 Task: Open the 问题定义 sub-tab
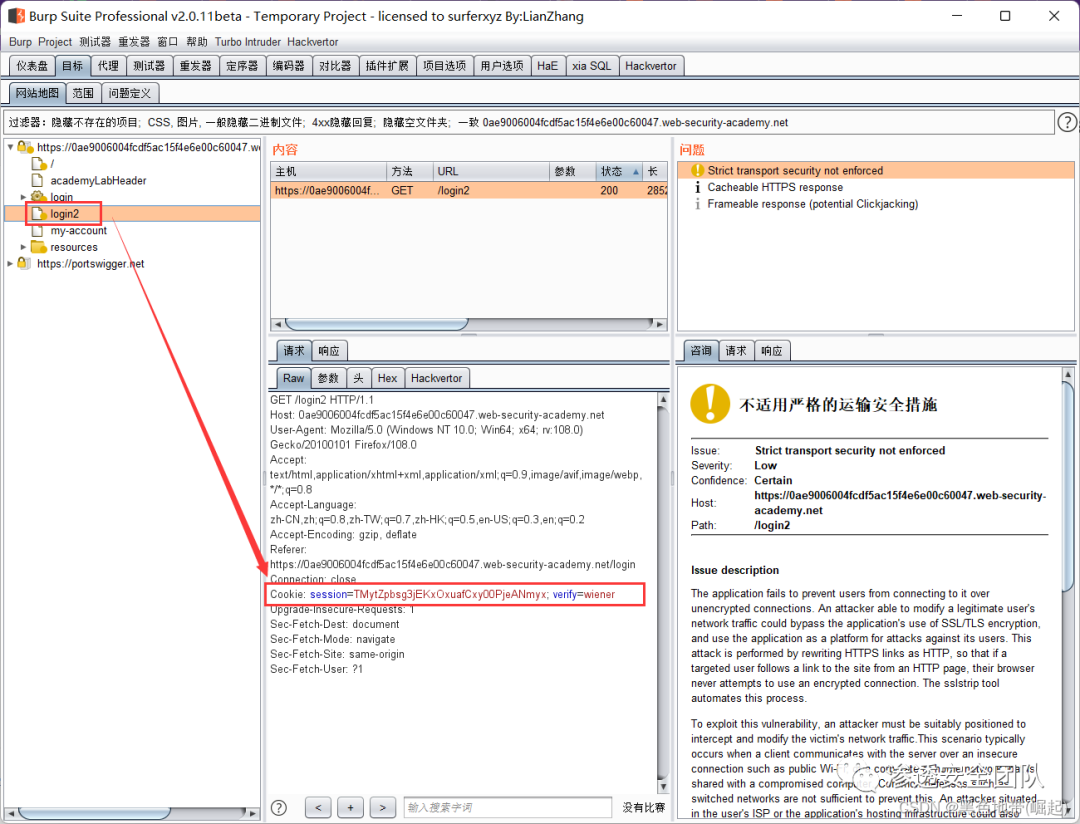[x=129, y=93]
